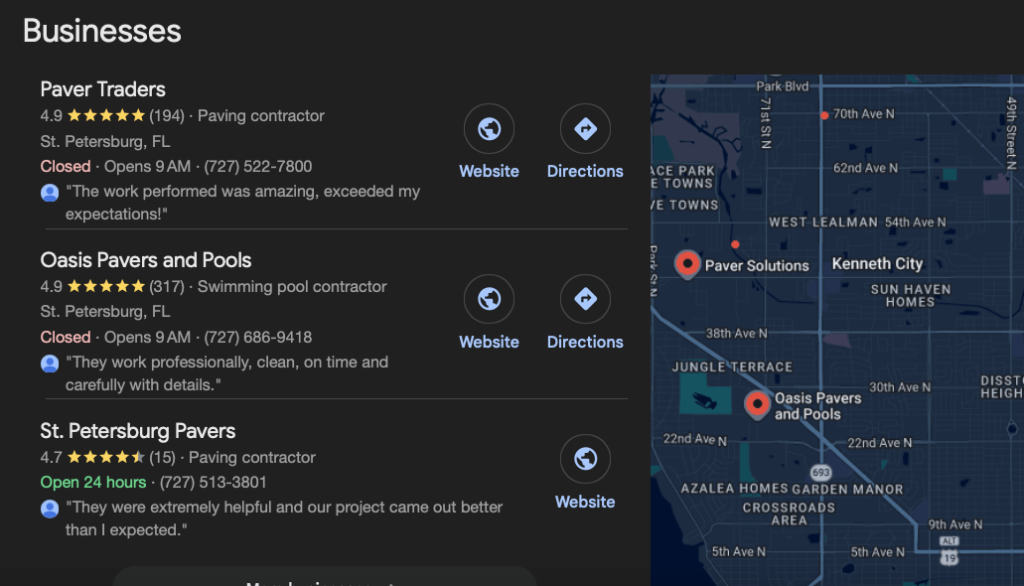Click Kenneth City label on map

tap(877, 264)
